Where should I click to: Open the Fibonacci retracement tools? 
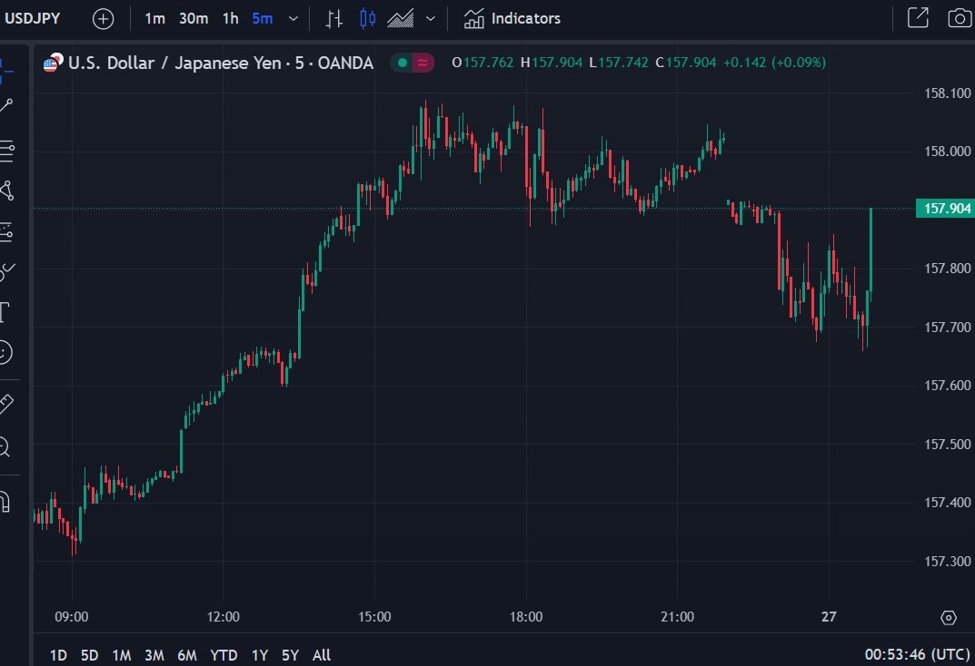tap(6, 152)
